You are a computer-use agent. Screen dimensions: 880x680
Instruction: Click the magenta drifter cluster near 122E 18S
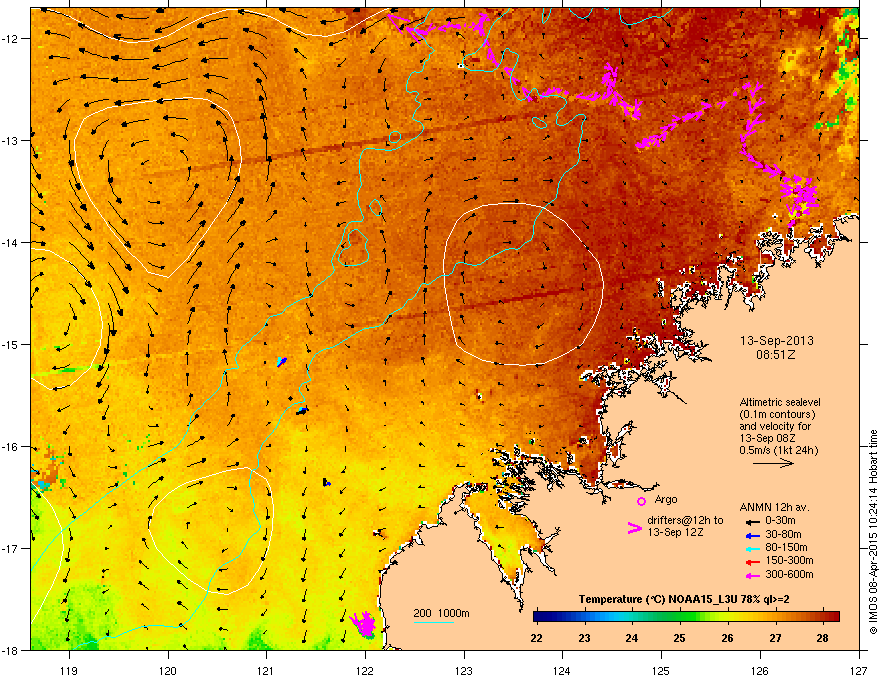click(364, 624)
